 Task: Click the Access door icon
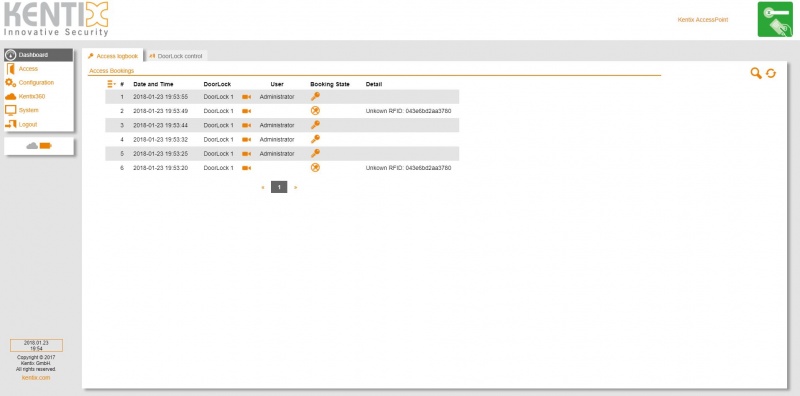pos(11,69)
